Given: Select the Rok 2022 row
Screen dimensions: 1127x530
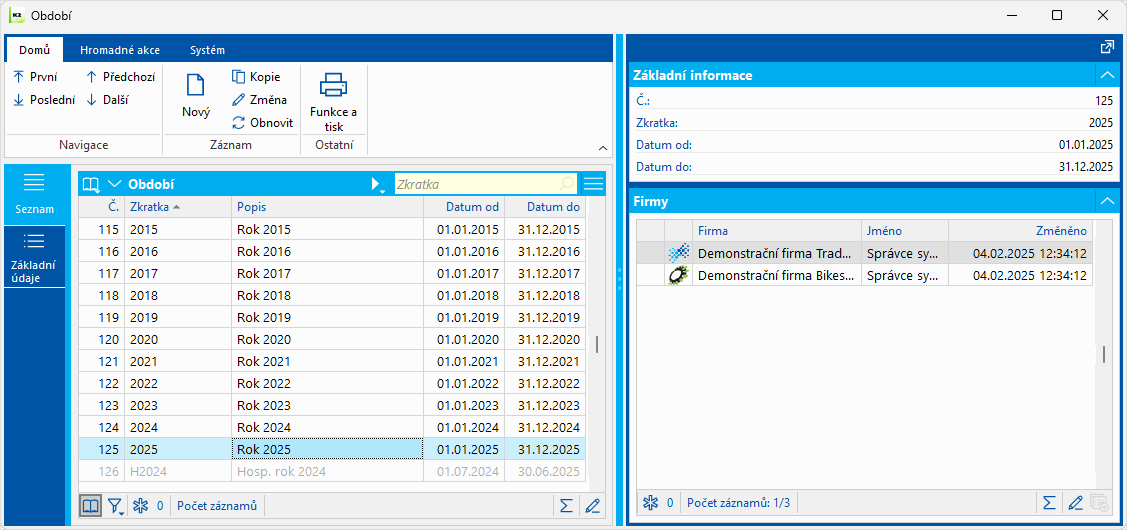Looking at the screenshot, I should (331, 383).
